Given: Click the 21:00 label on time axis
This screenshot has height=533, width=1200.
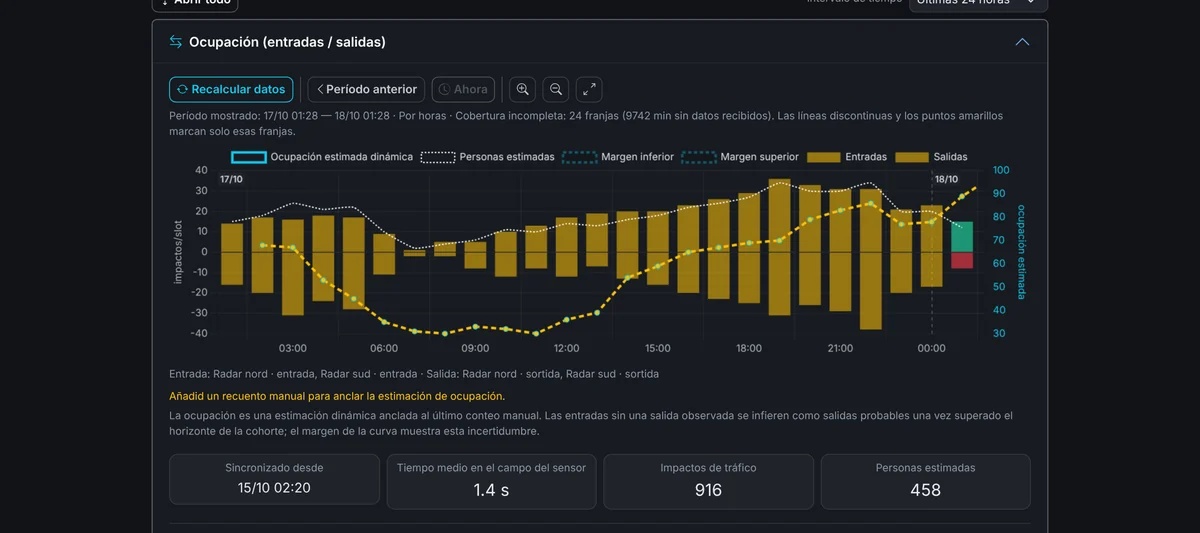Looking at the screenshot, I should click(840, 348).
